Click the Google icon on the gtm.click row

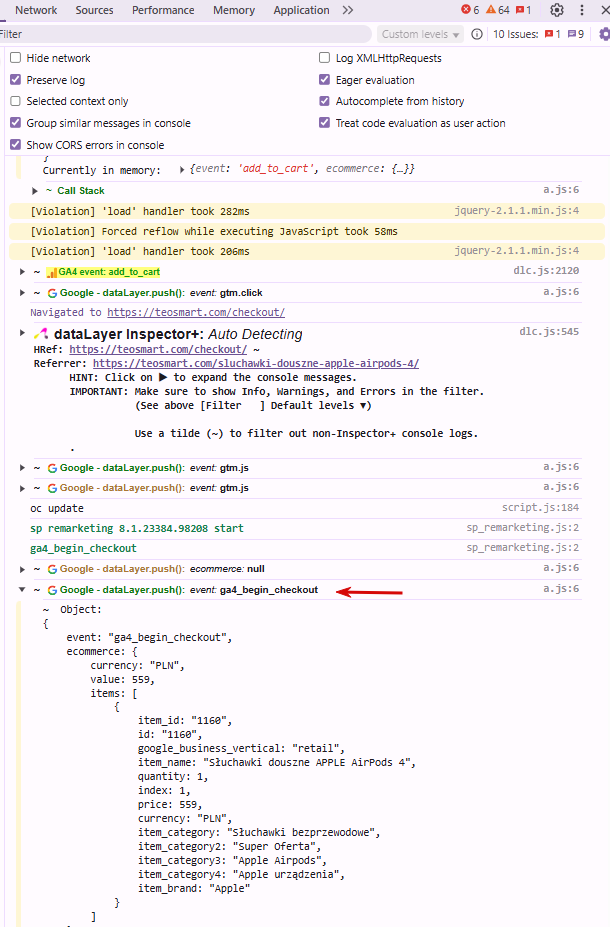pos(52,293)
